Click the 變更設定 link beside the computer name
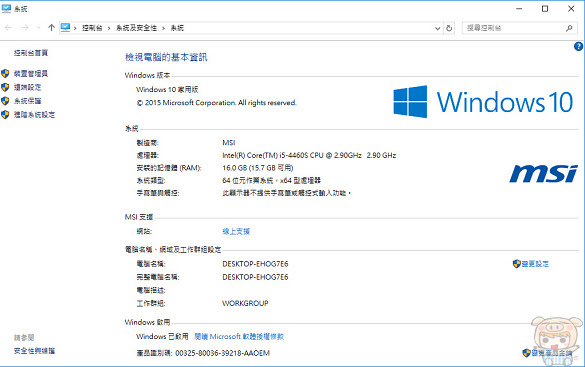Image resolution: width=585 pixels, height=367 pixels. pyautogui.click(x=535, y=264)
